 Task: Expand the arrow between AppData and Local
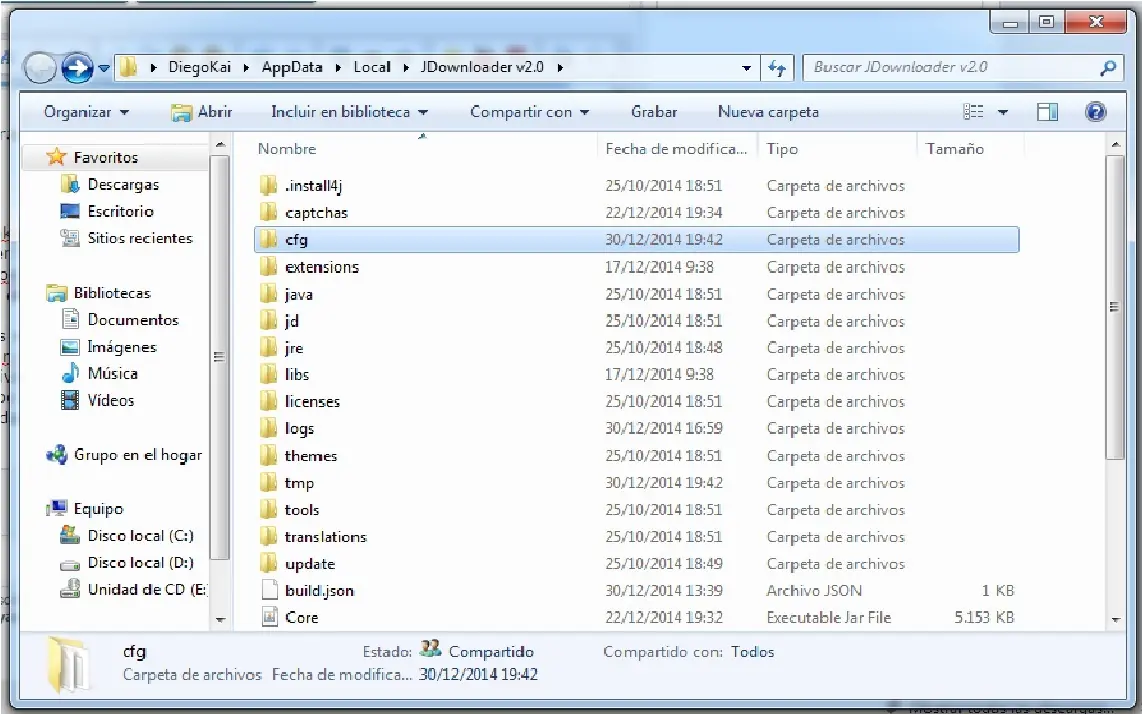339,68
